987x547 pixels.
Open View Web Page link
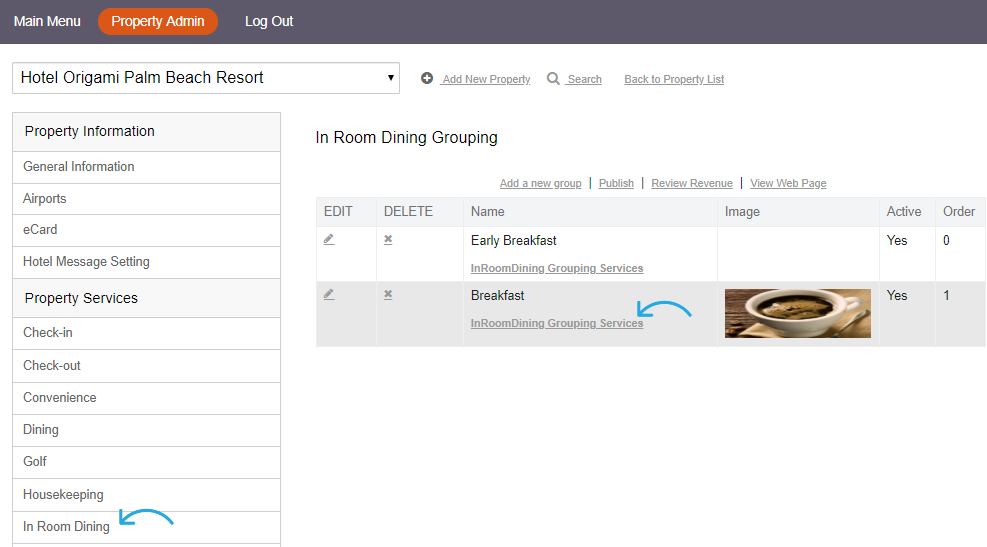[x=788, y=183]
